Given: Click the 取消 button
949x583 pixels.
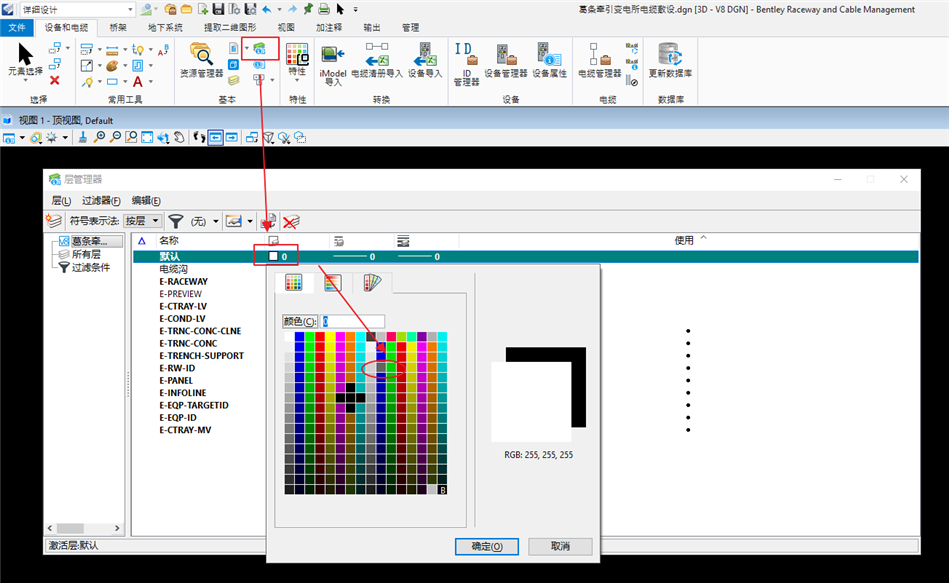Looking at the screenshot, I should click(560, 546).
